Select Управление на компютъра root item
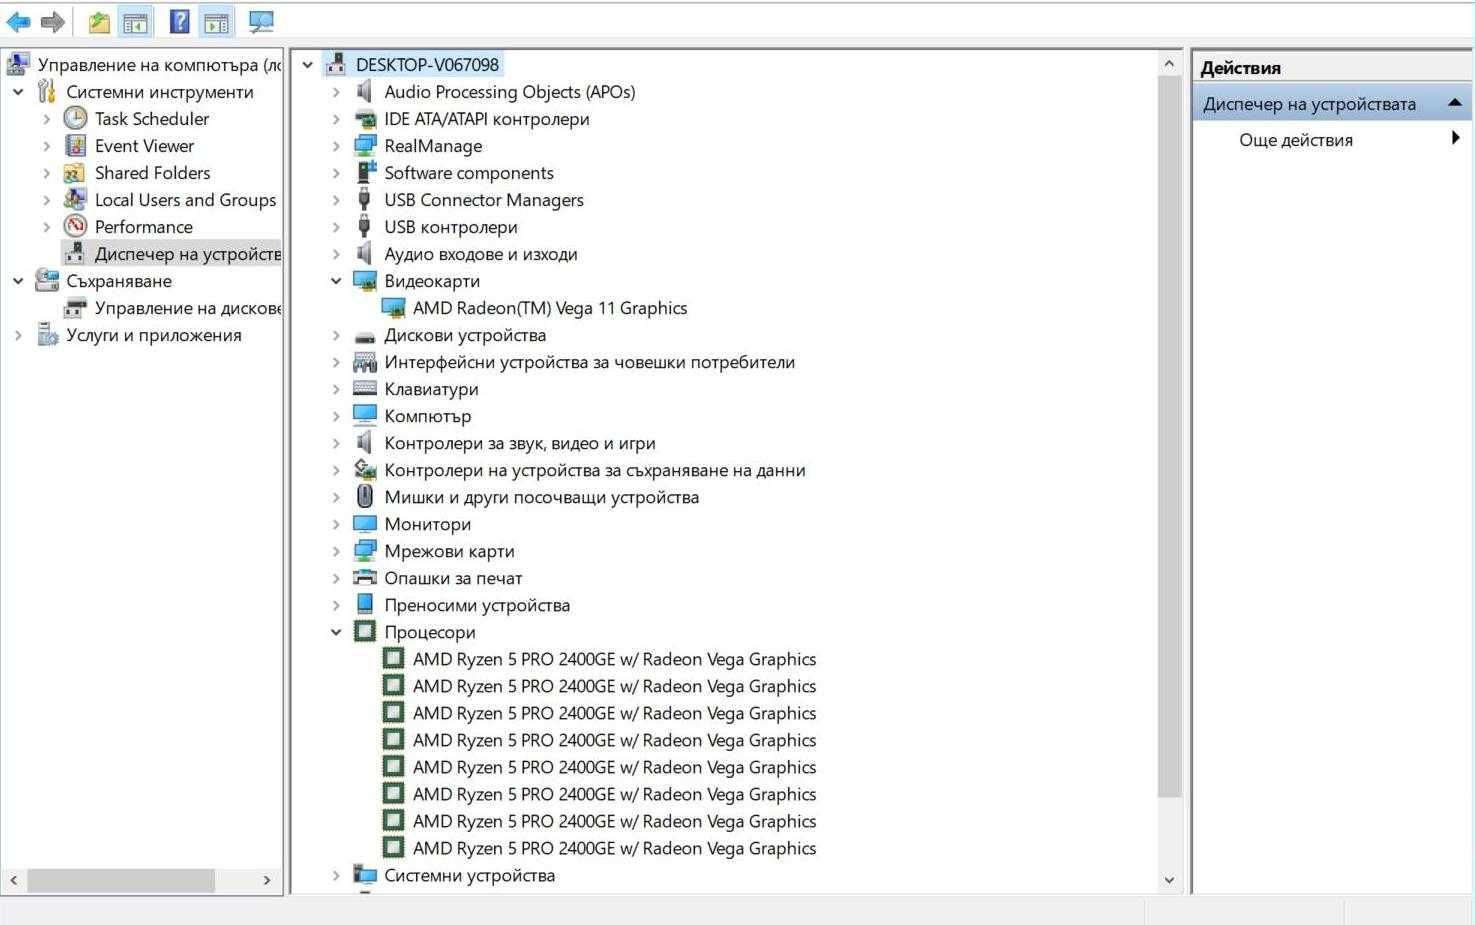Image resolution: width=1475 pixels, height=925 pixels. pos(160,64)
